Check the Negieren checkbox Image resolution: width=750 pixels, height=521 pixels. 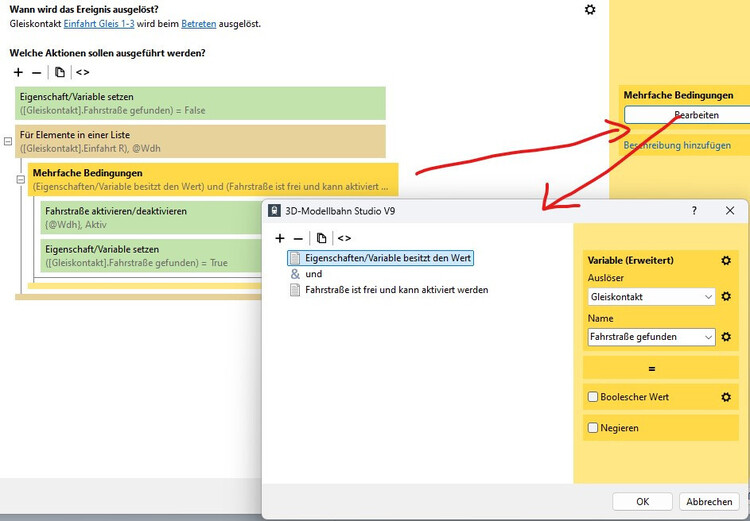coord(593,428)
